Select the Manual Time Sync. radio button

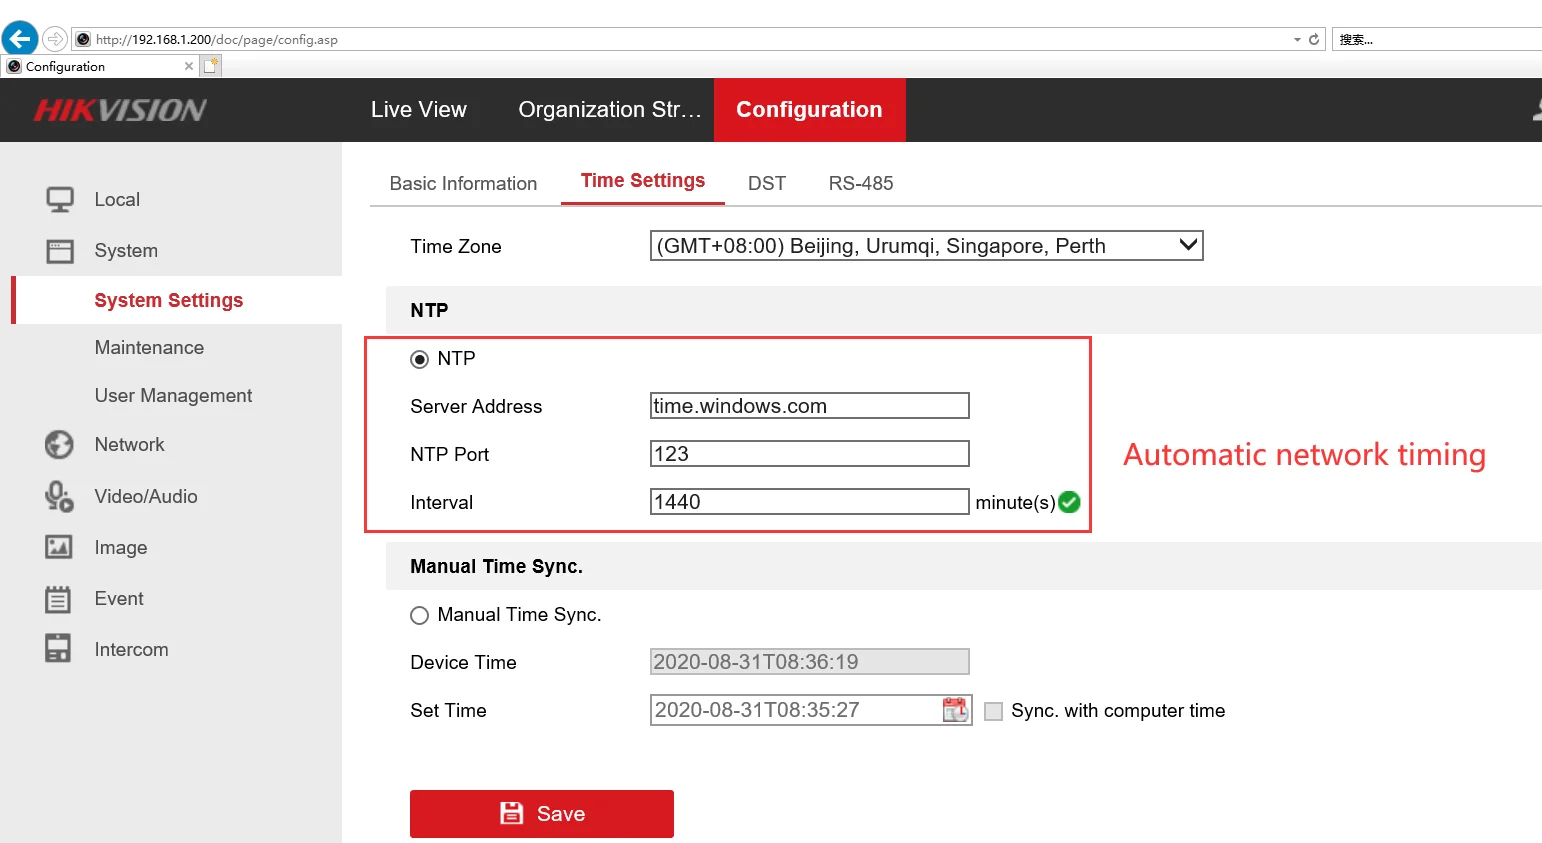[420, 615]
